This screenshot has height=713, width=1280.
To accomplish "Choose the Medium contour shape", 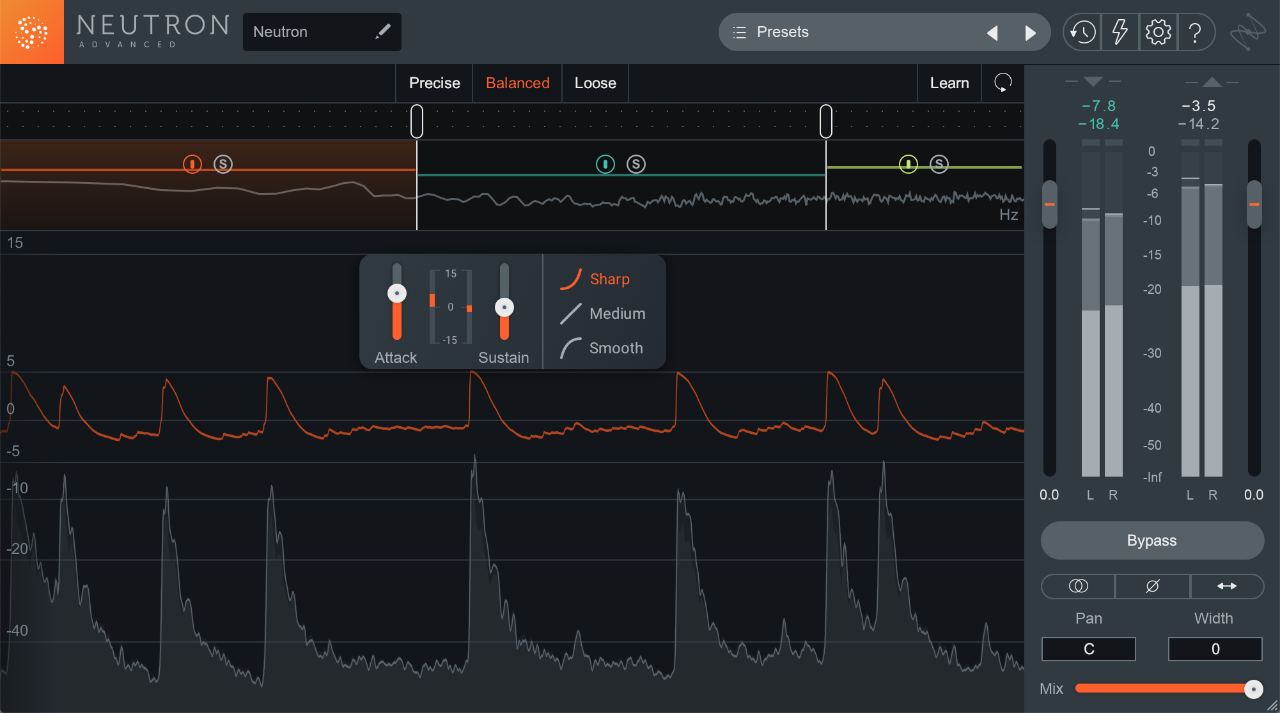I will [602, 313].
